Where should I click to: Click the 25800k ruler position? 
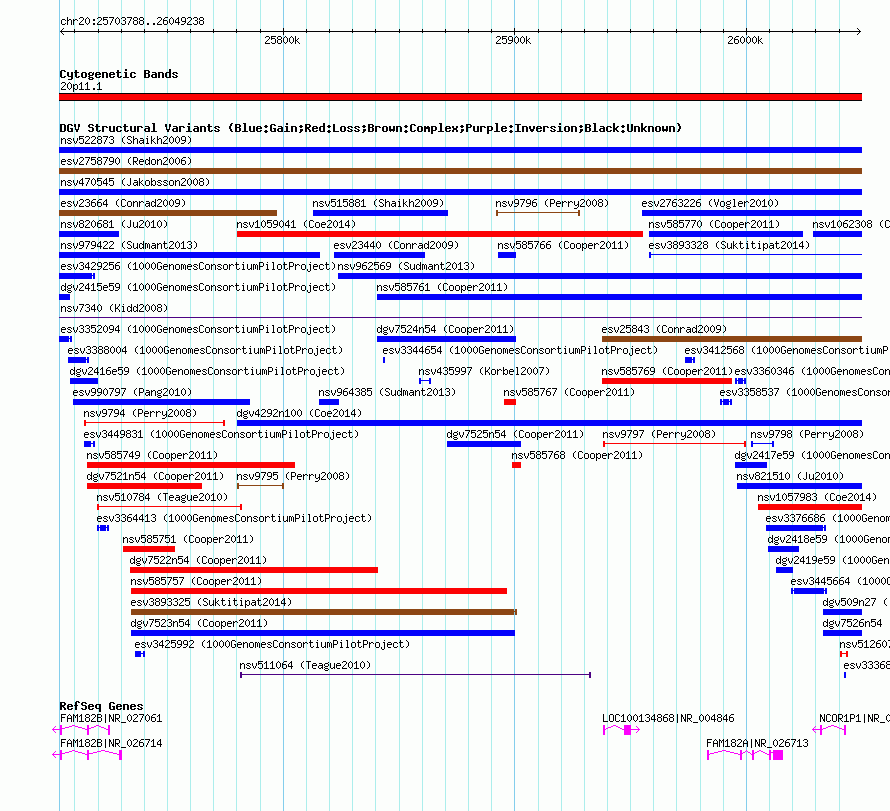(x=282, y=40)
